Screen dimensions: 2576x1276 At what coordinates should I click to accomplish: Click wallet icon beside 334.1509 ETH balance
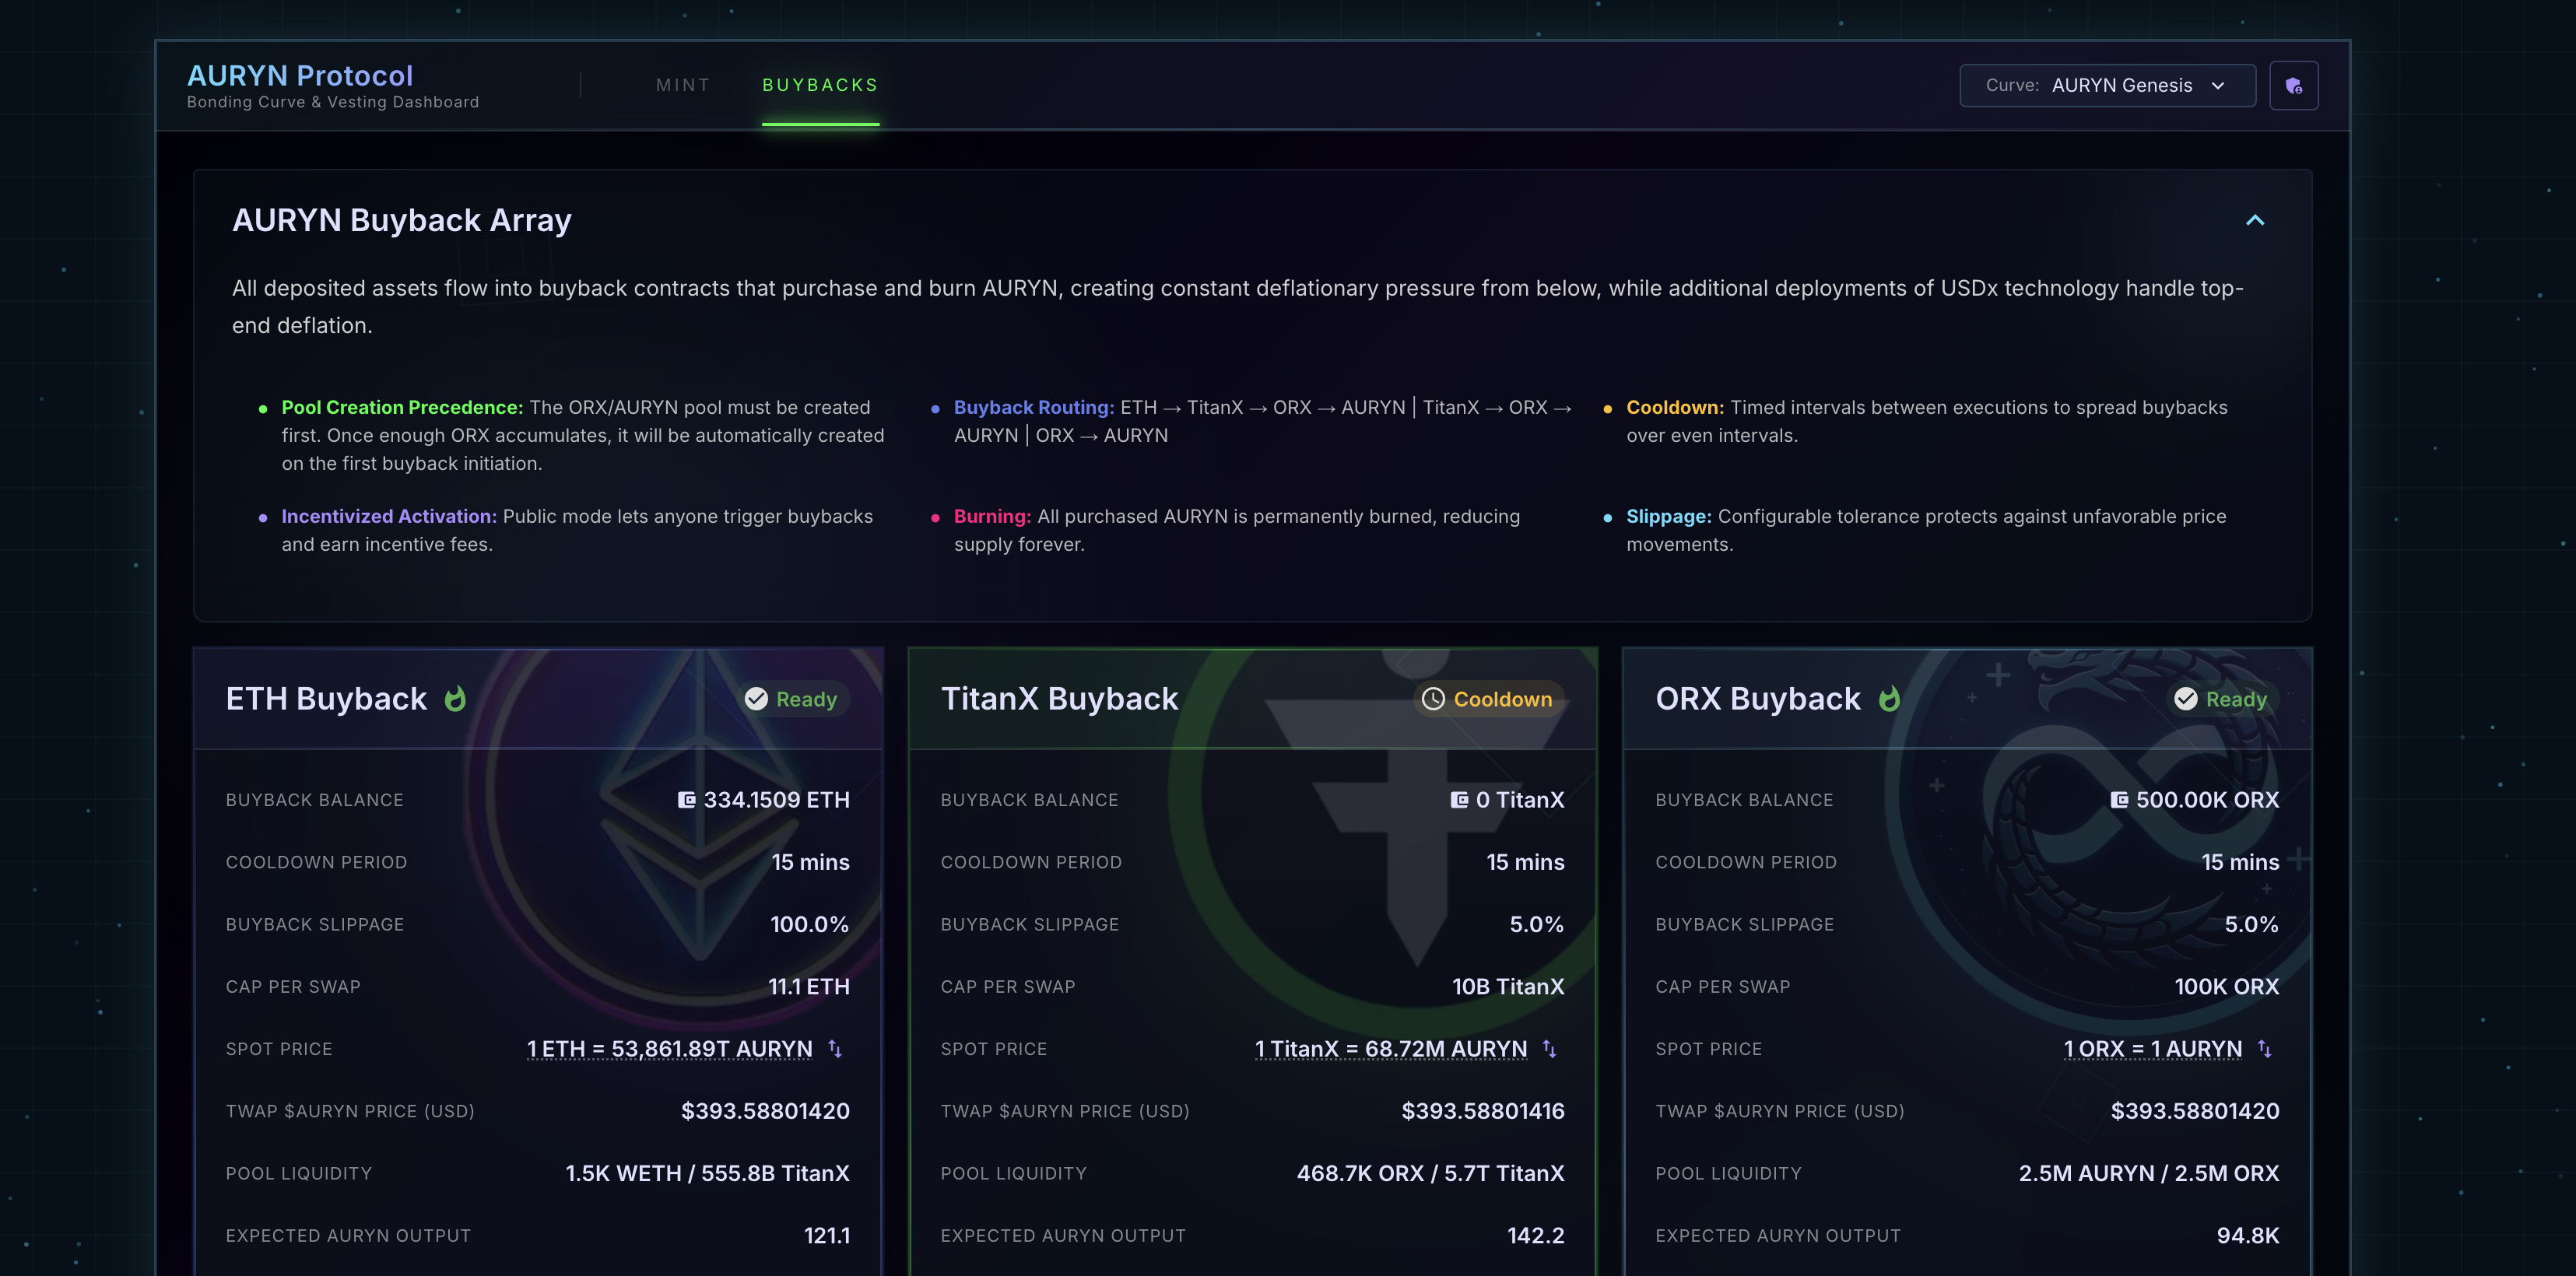coord(686,800)
